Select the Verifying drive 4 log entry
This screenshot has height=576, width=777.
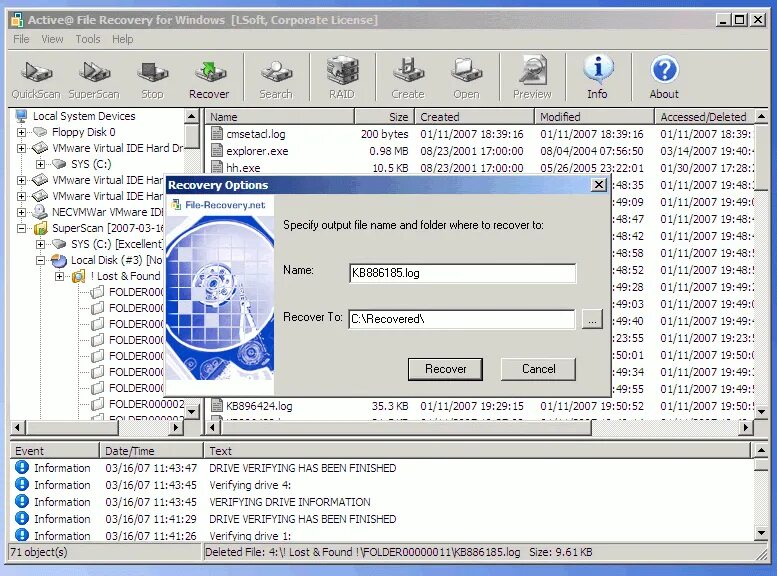[x=250, y=485]
